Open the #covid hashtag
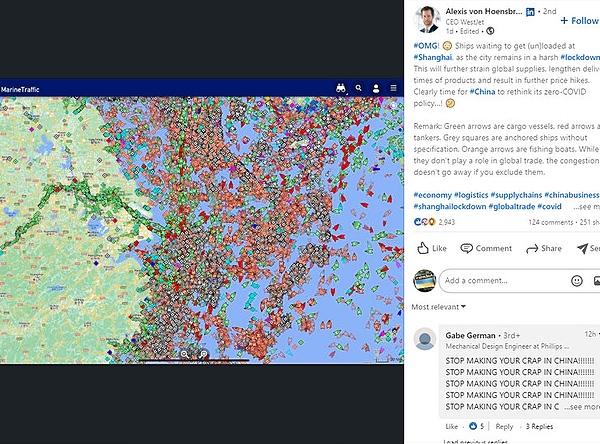This screenshot has width=600, height=444. (549, 207)
